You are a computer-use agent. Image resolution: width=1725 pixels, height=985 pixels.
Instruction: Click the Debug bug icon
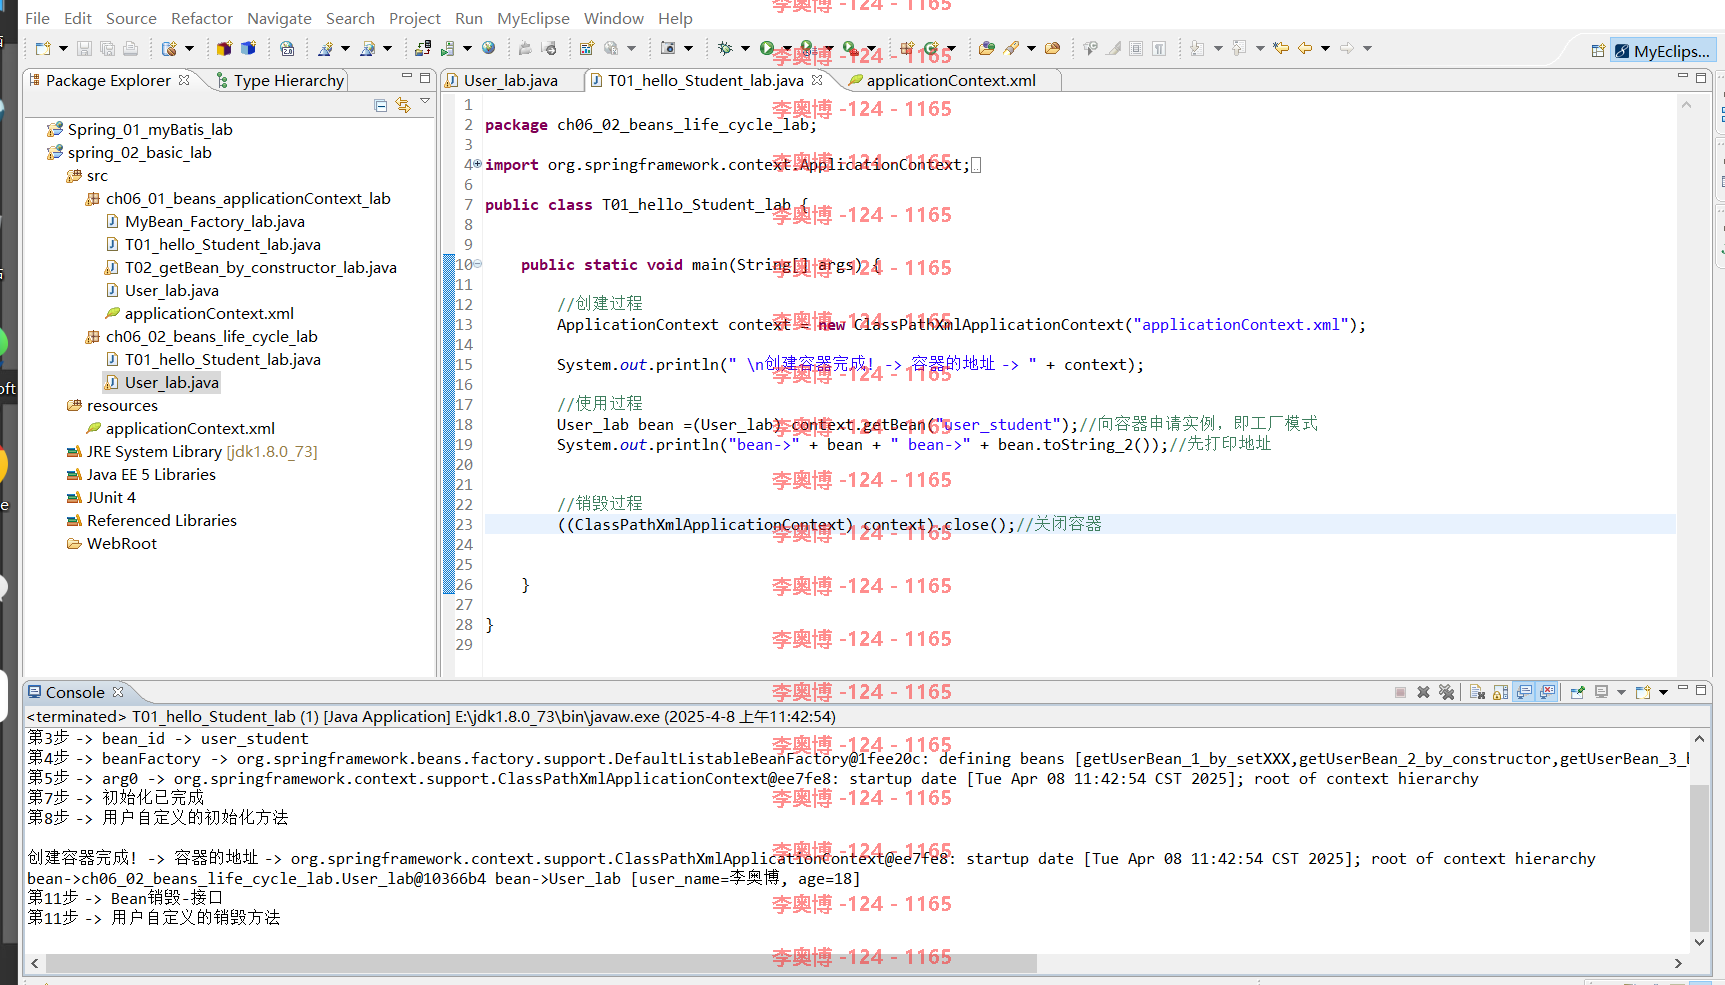click(725, 48)
